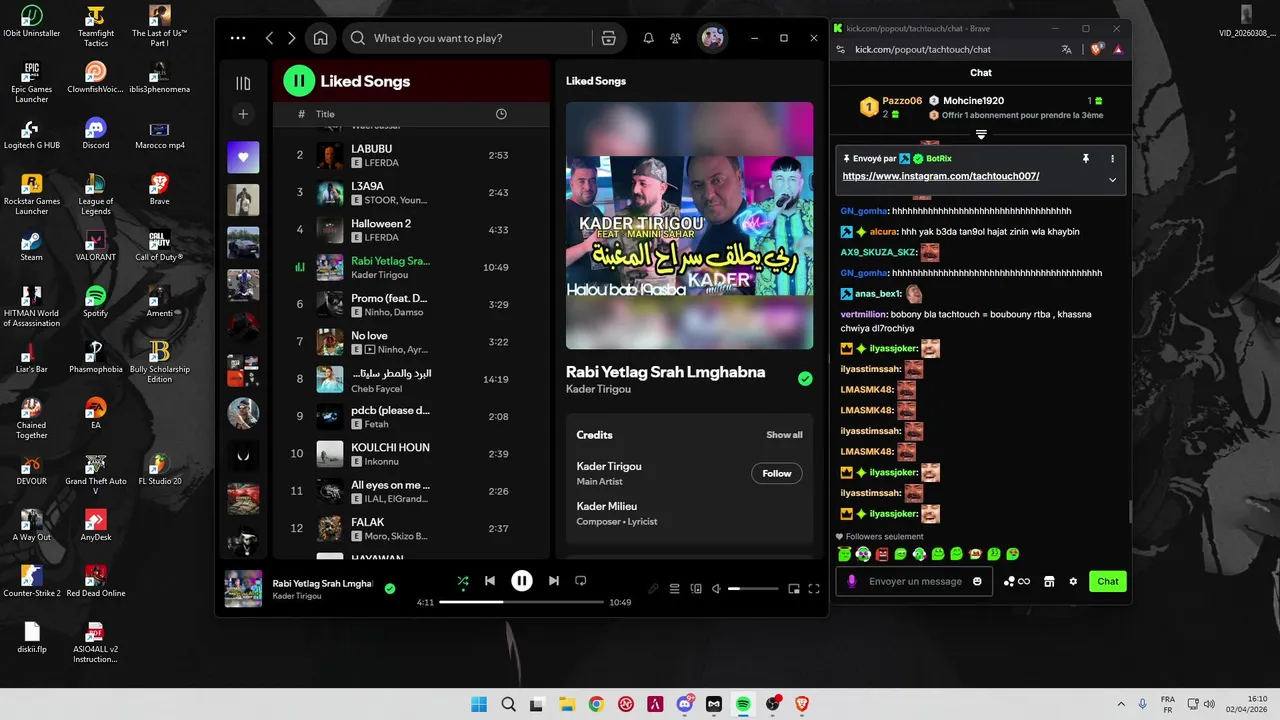Open Kick chat settings gear

tap(1073, 581)
